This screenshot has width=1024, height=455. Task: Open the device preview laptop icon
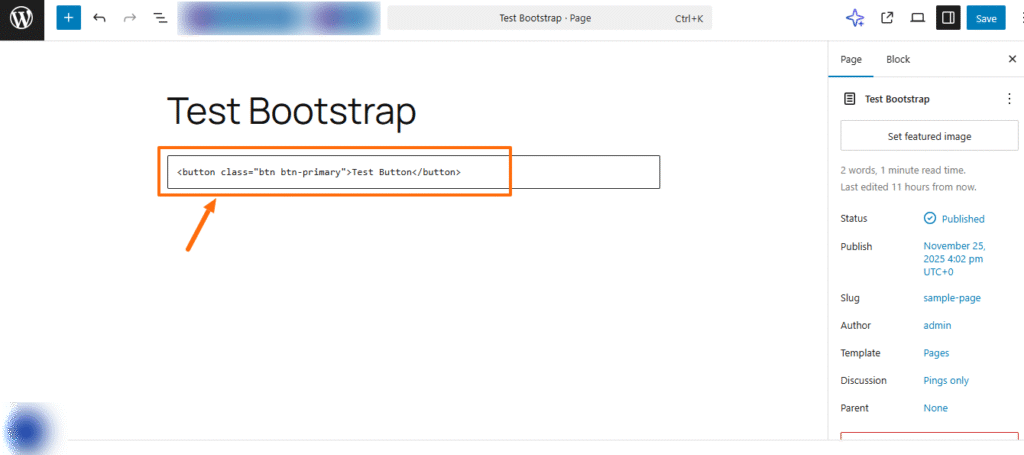[x=918, y=18]
